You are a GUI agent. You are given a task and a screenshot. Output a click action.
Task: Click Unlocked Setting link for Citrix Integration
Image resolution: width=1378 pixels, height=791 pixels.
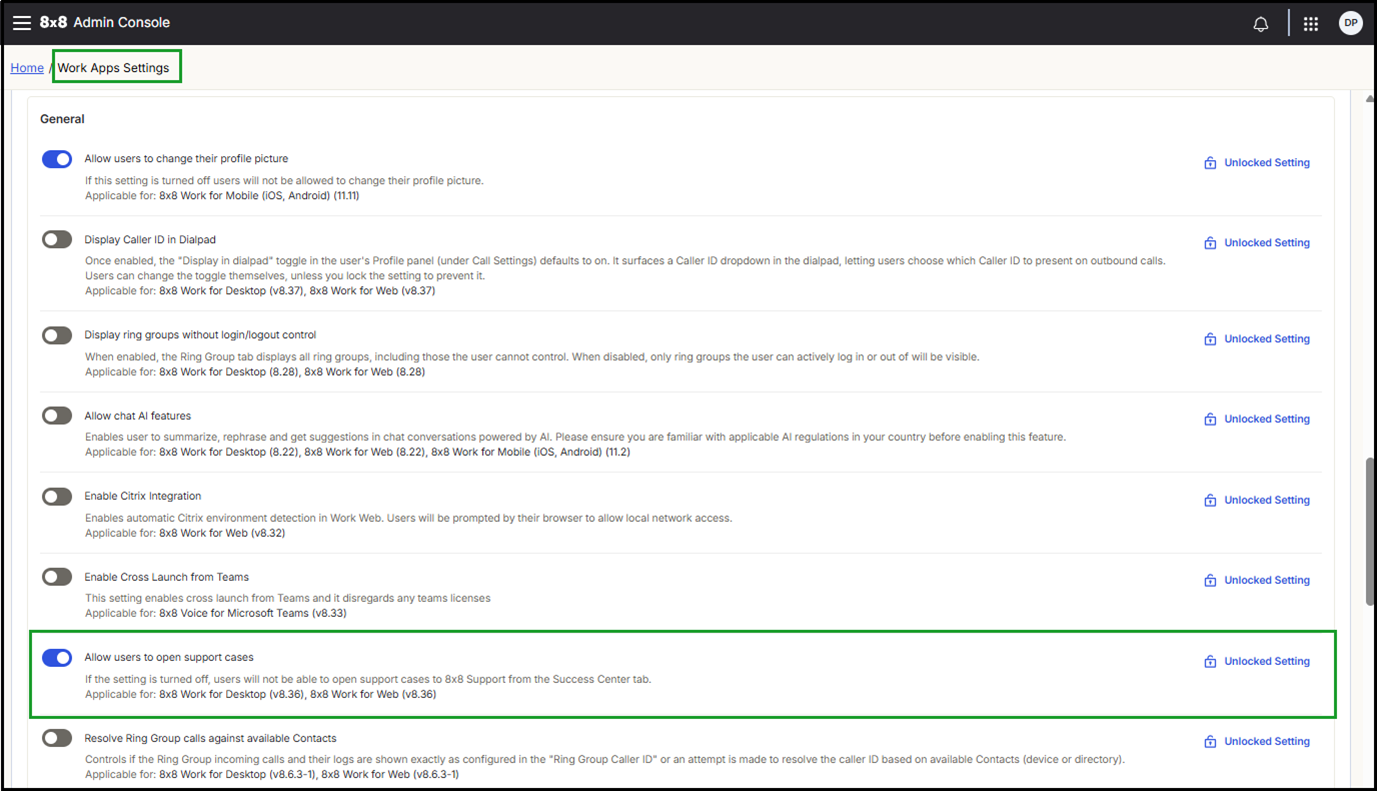point(1267,500)
